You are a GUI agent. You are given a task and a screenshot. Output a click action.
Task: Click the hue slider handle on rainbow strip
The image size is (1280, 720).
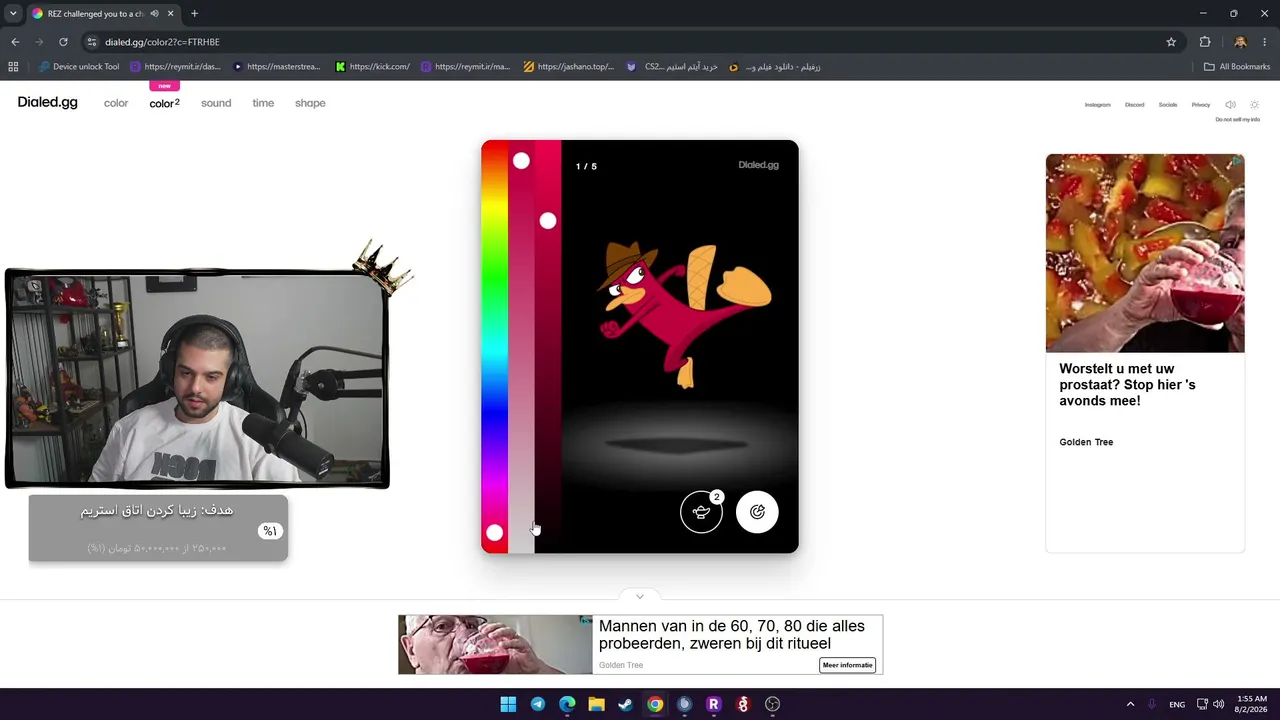click(x=494, y=533)
